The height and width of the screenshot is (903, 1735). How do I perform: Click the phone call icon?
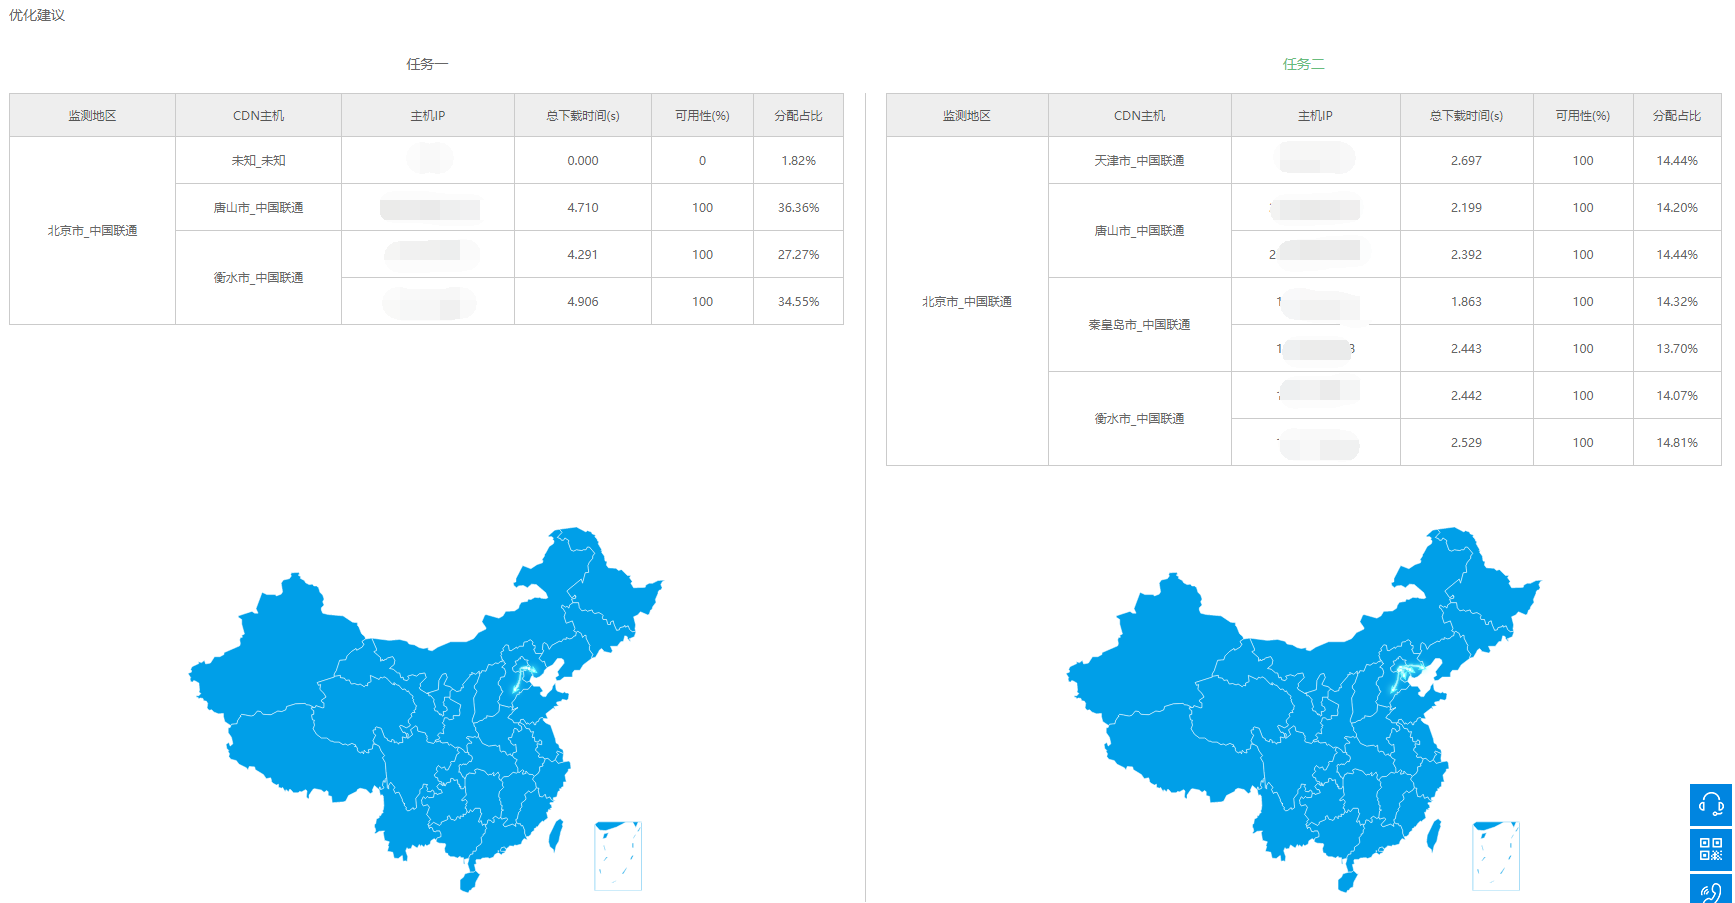pos(1710,890)
